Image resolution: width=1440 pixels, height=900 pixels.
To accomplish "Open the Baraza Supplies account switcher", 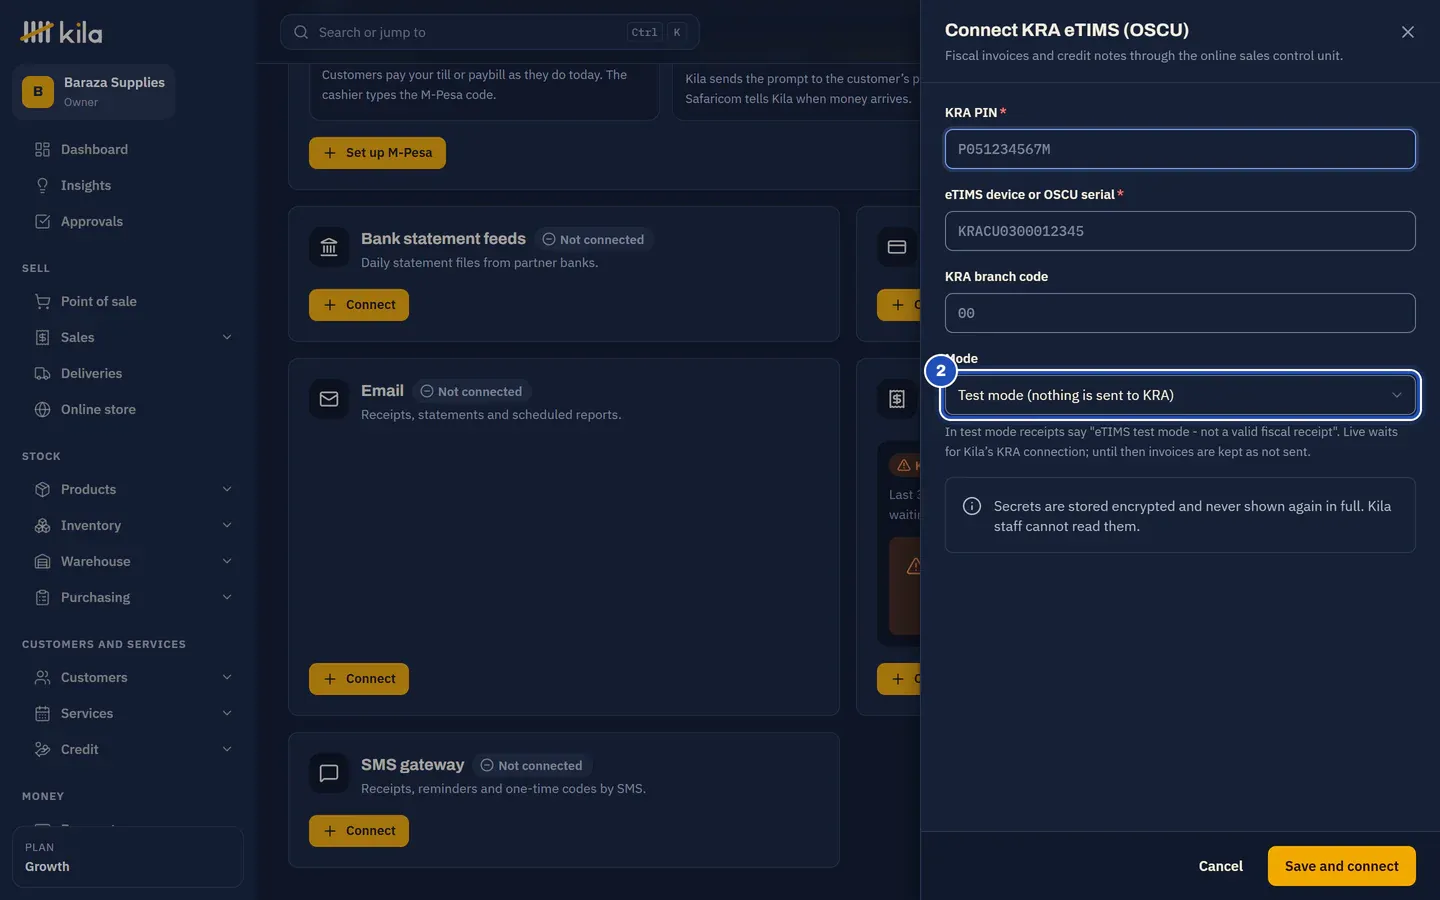I will [x=94, y=92].
